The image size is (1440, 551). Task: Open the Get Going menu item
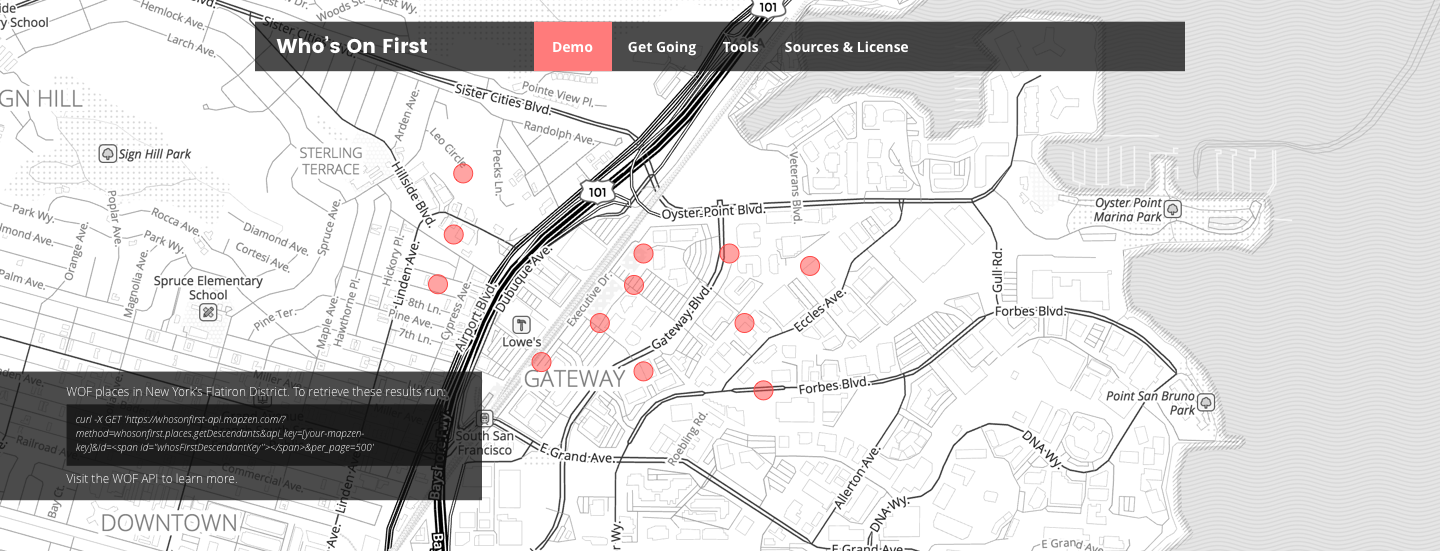click(x=662, y=47)
